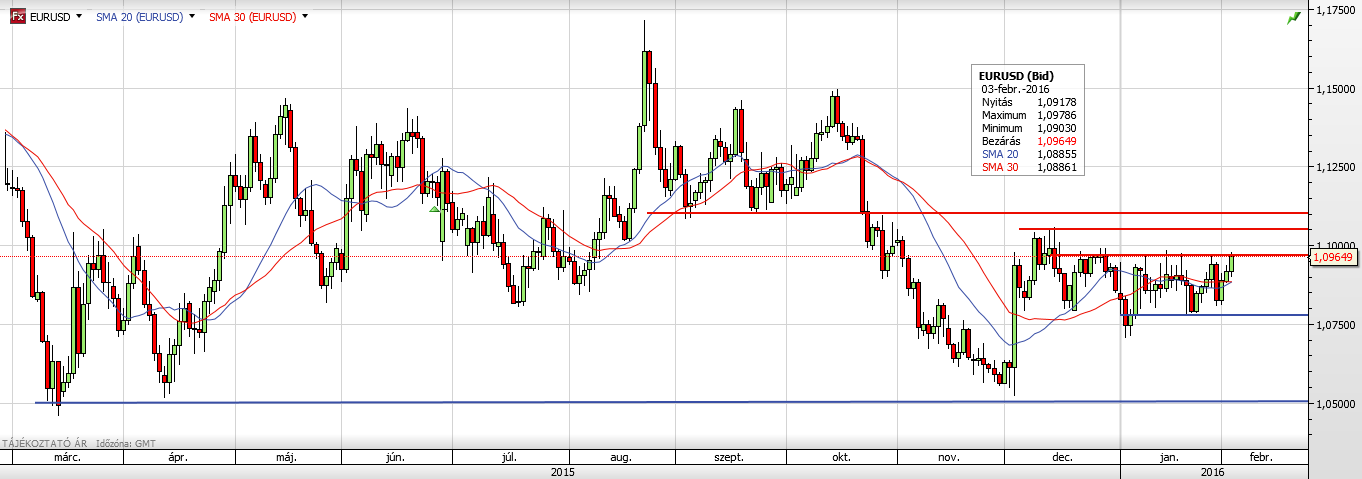
Task: Click the Minimum value 1,09030
Action: (x=1056, y=128)
